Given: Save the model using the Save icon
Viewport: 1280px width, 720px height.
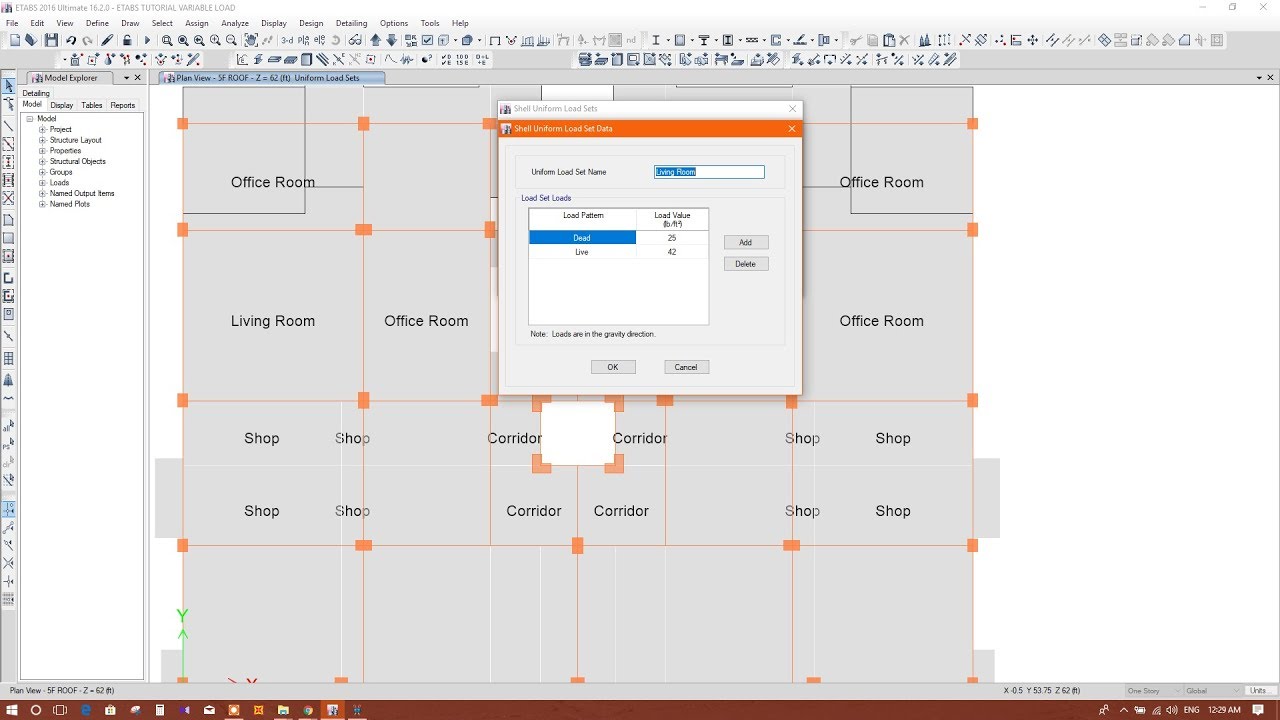Looking at the screenshot, I should coord(51,40).
